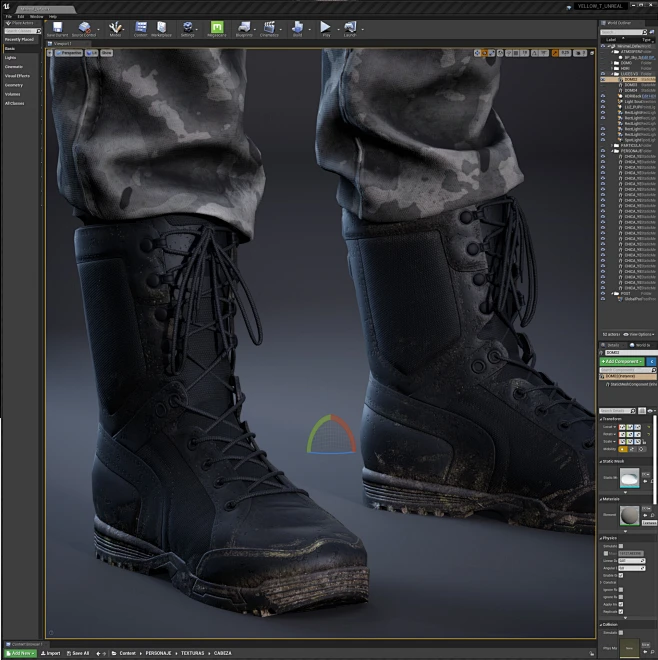Image resolution: width=658 pixels, height=660 pixels.
Task: Open the viewport Show menu
Action: 107,53
